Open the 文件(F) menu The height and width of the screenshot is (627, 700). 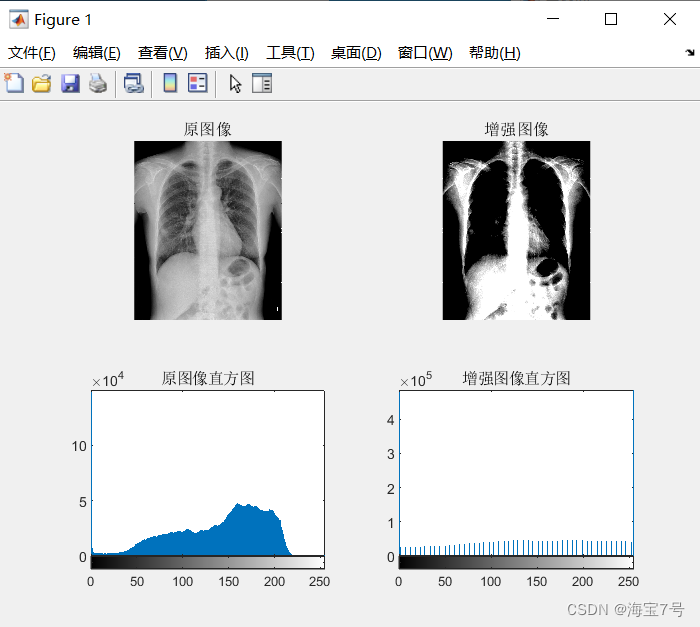[32, 53]
